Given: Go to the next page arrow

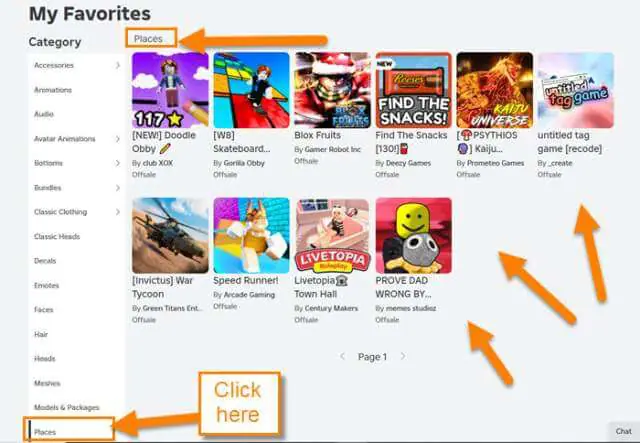Looking at the screenshot, I should [403, 356].
